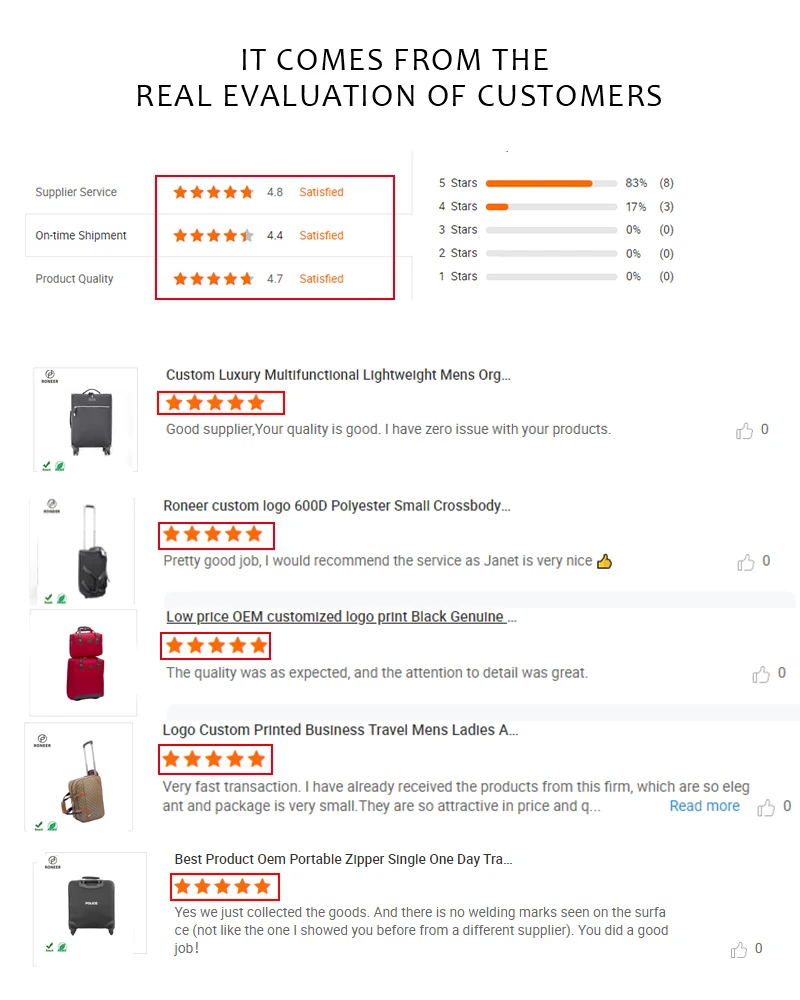Like the 'Very fast transaction' review
800x1000 pixels.
point(766,807)
